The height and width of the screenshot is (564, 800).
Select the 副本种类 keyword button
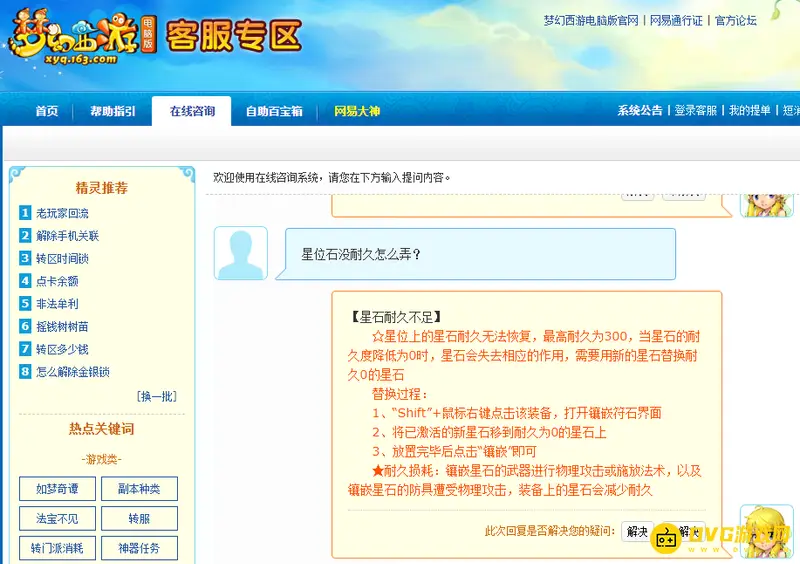tap(139, 489)
